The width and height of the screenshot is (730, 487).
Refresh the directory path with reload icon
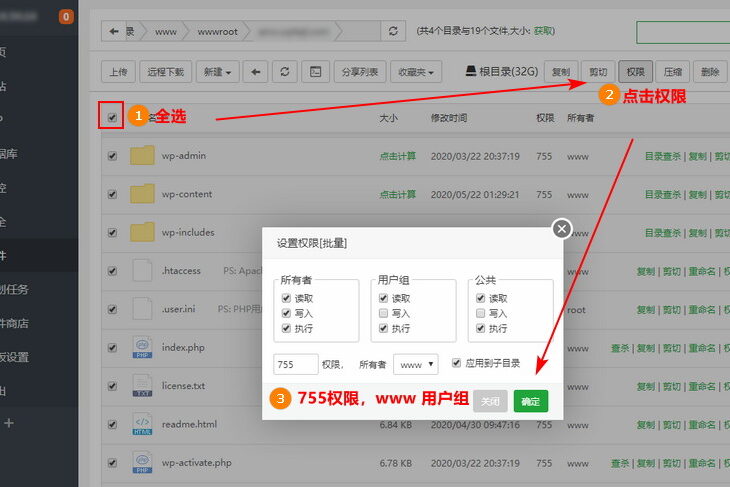397,32
